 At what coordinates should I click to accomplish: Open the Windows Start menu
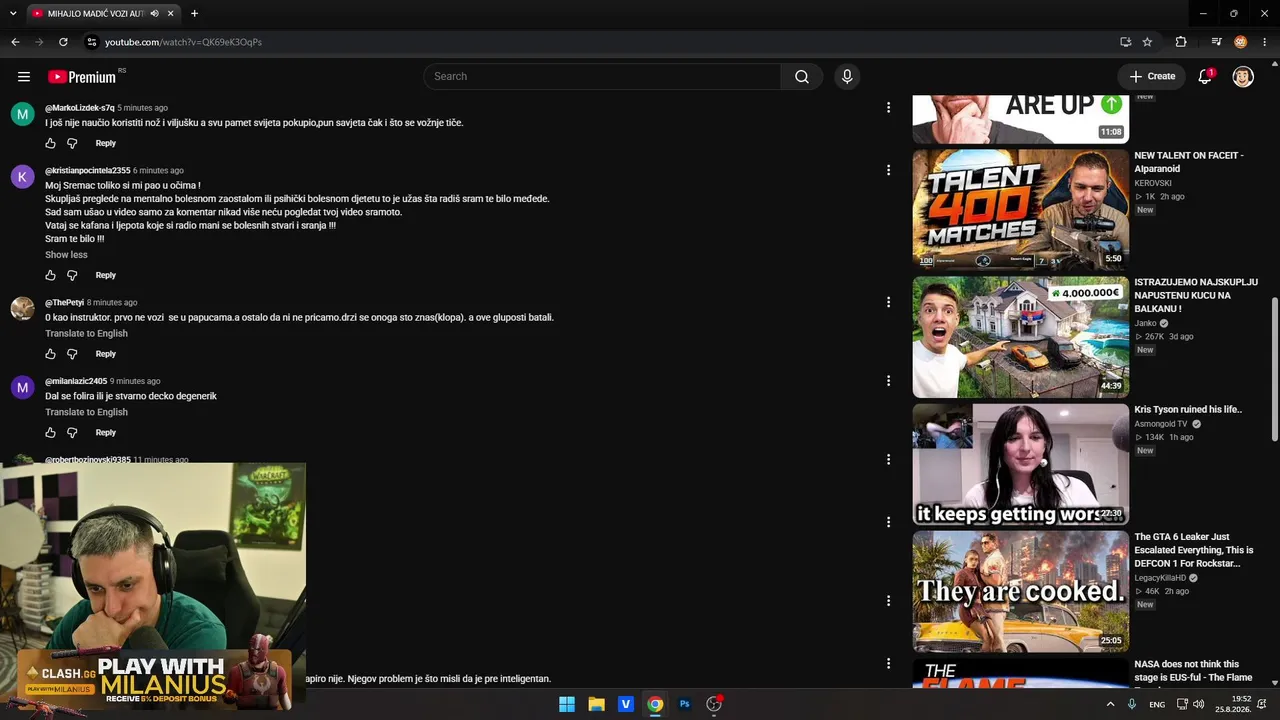click(567, 704)
